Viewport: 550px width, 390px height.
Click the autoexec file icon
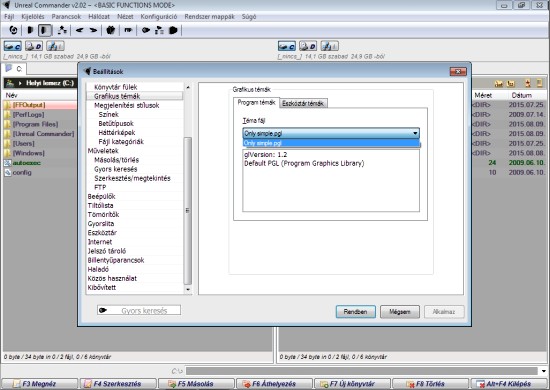point(7,163)
